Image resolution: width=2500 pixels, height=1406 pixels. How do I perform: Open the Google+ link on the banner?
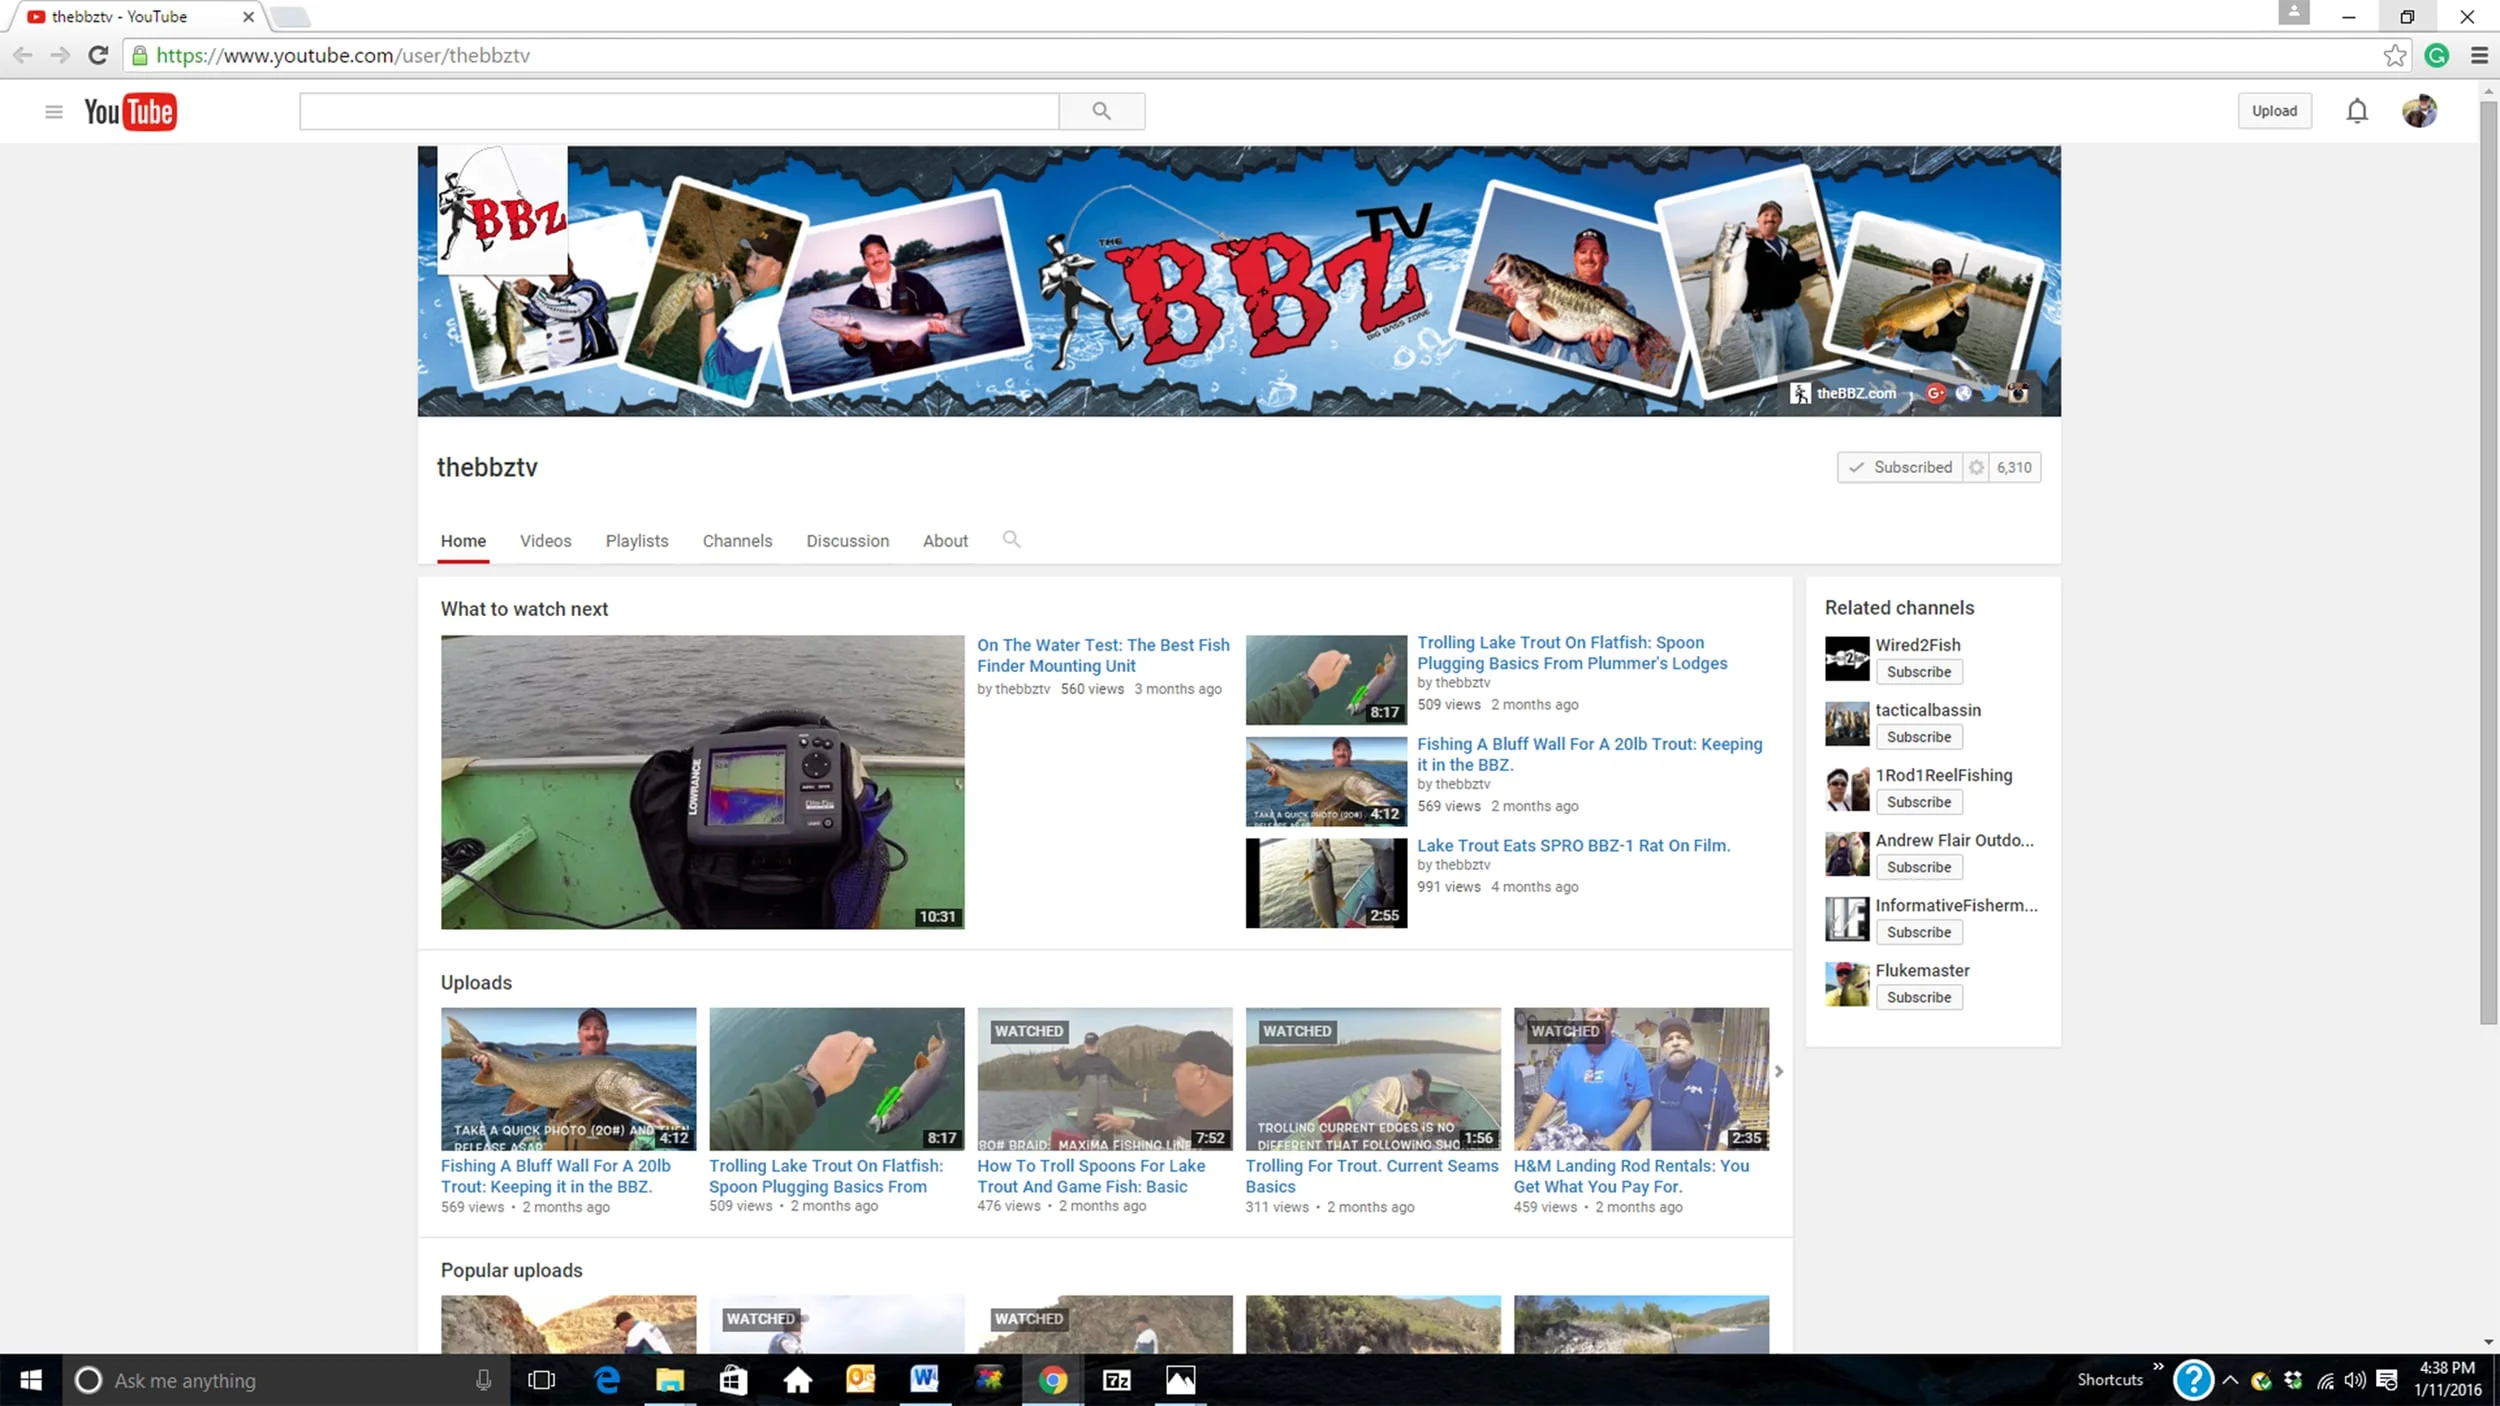1936,393
